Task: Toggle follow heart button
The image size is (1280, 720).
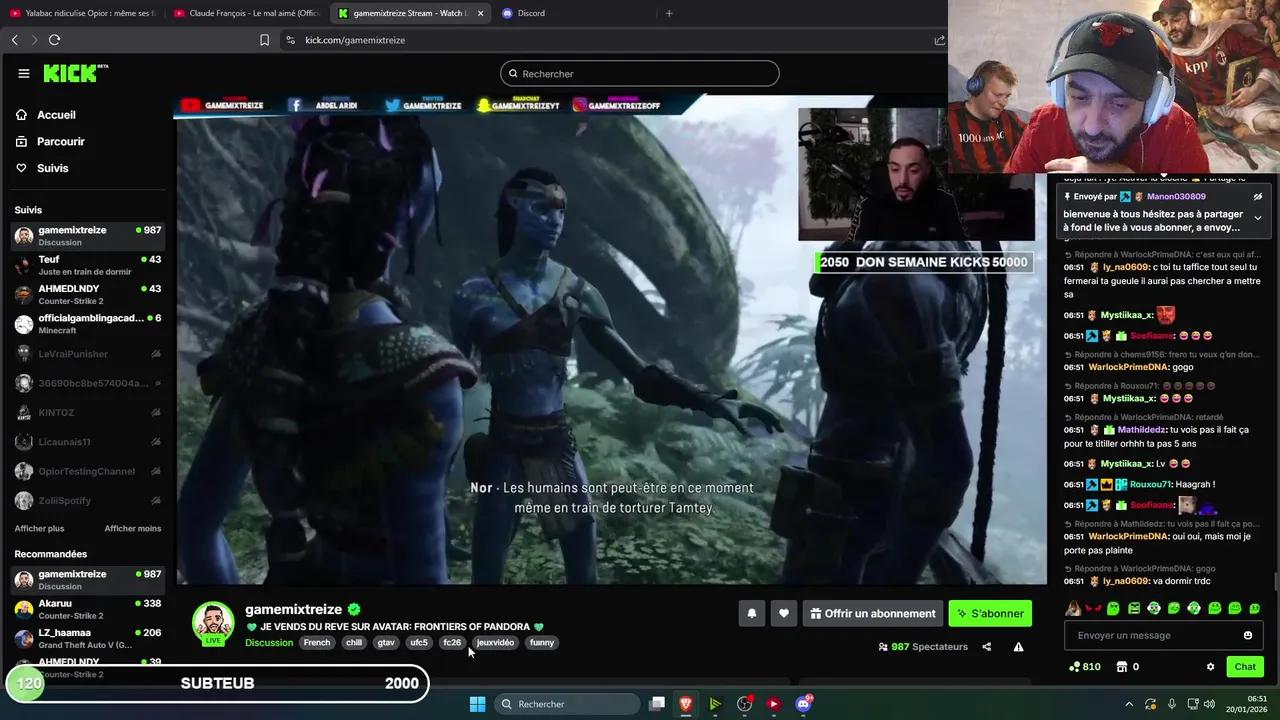Action: [784, 613]
